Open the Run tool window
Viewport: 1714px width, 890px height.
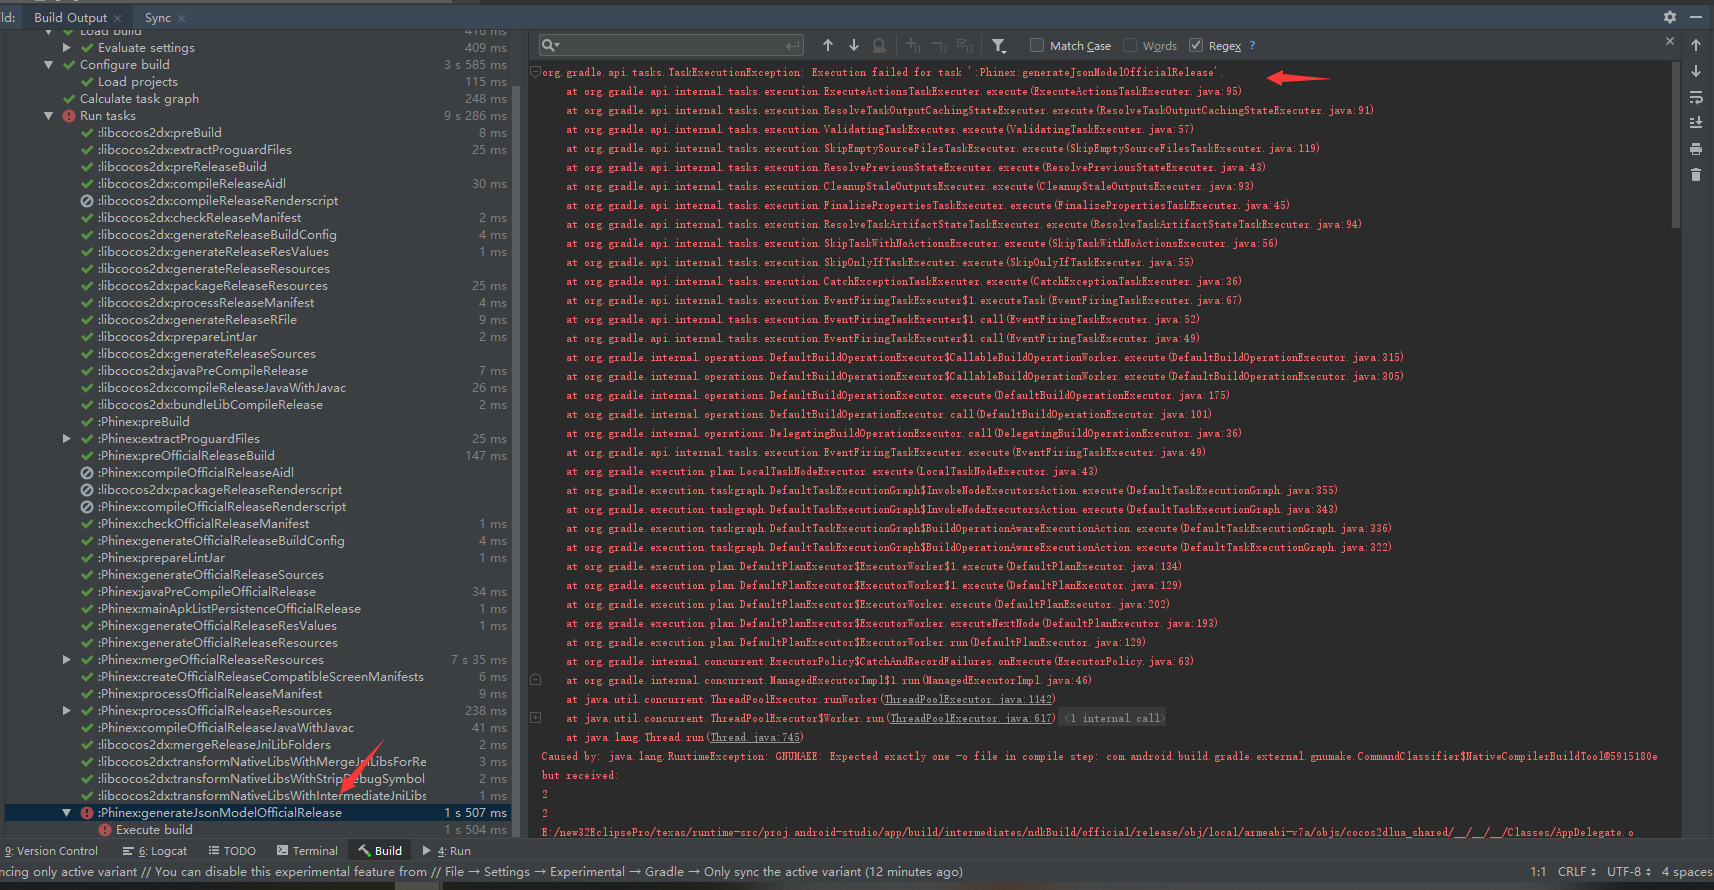click(447, 851)
